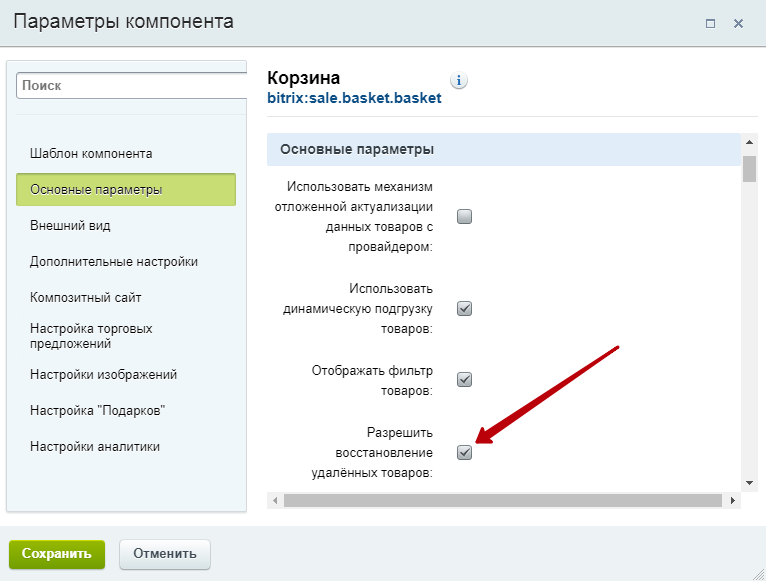Click the green Сохранить button

[56, 553]
